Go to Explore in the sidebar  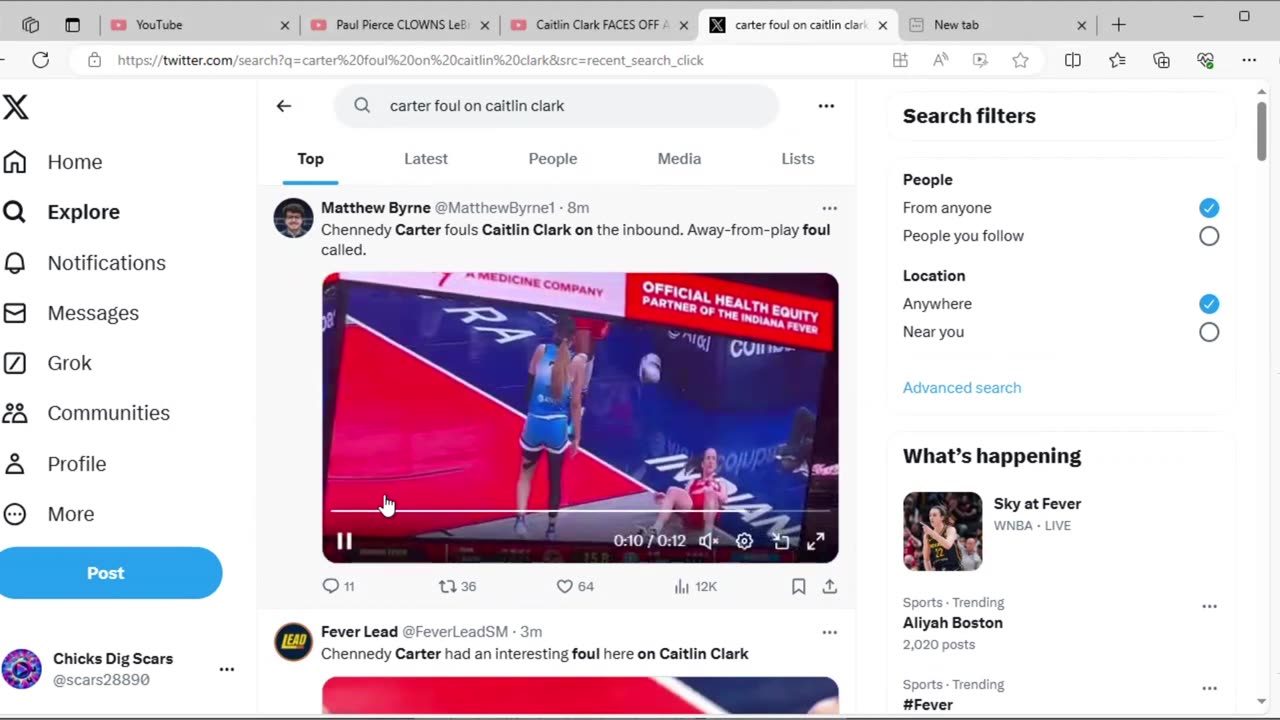(x=61, y=212)
